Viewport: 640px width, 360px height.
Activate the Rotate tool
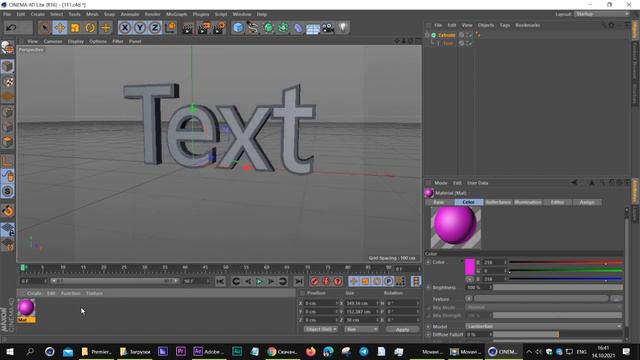90,28
